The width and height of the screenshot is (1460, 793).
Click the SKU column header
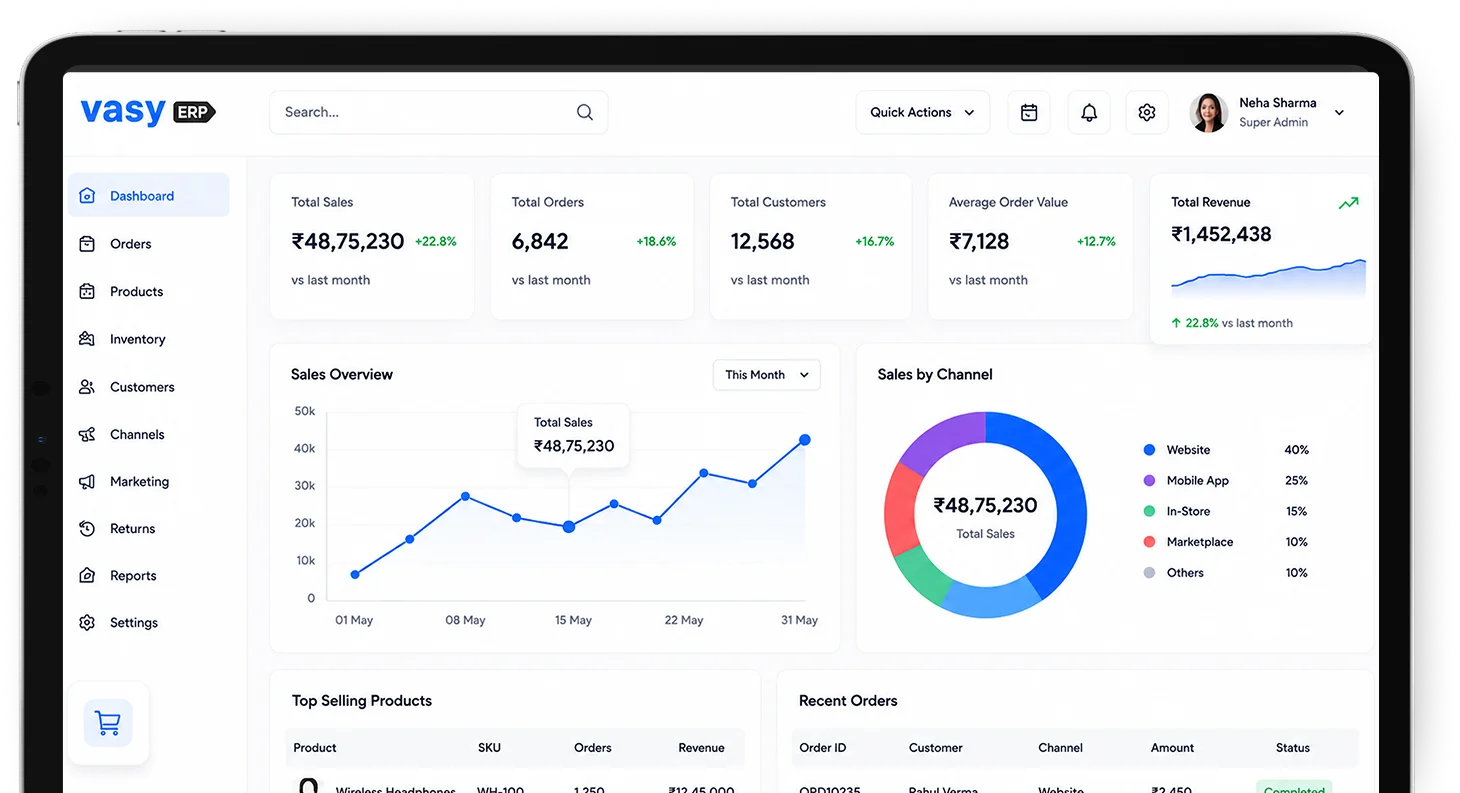(x=489, y=747)
